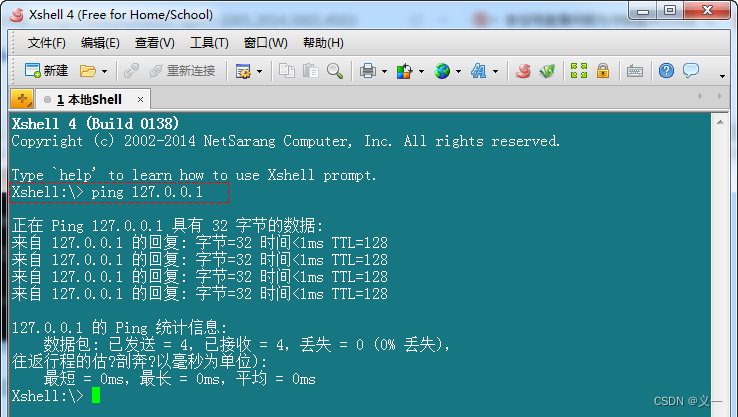Open the 帮助(H) menu
The image size is (738, 417).
point(323,43)
